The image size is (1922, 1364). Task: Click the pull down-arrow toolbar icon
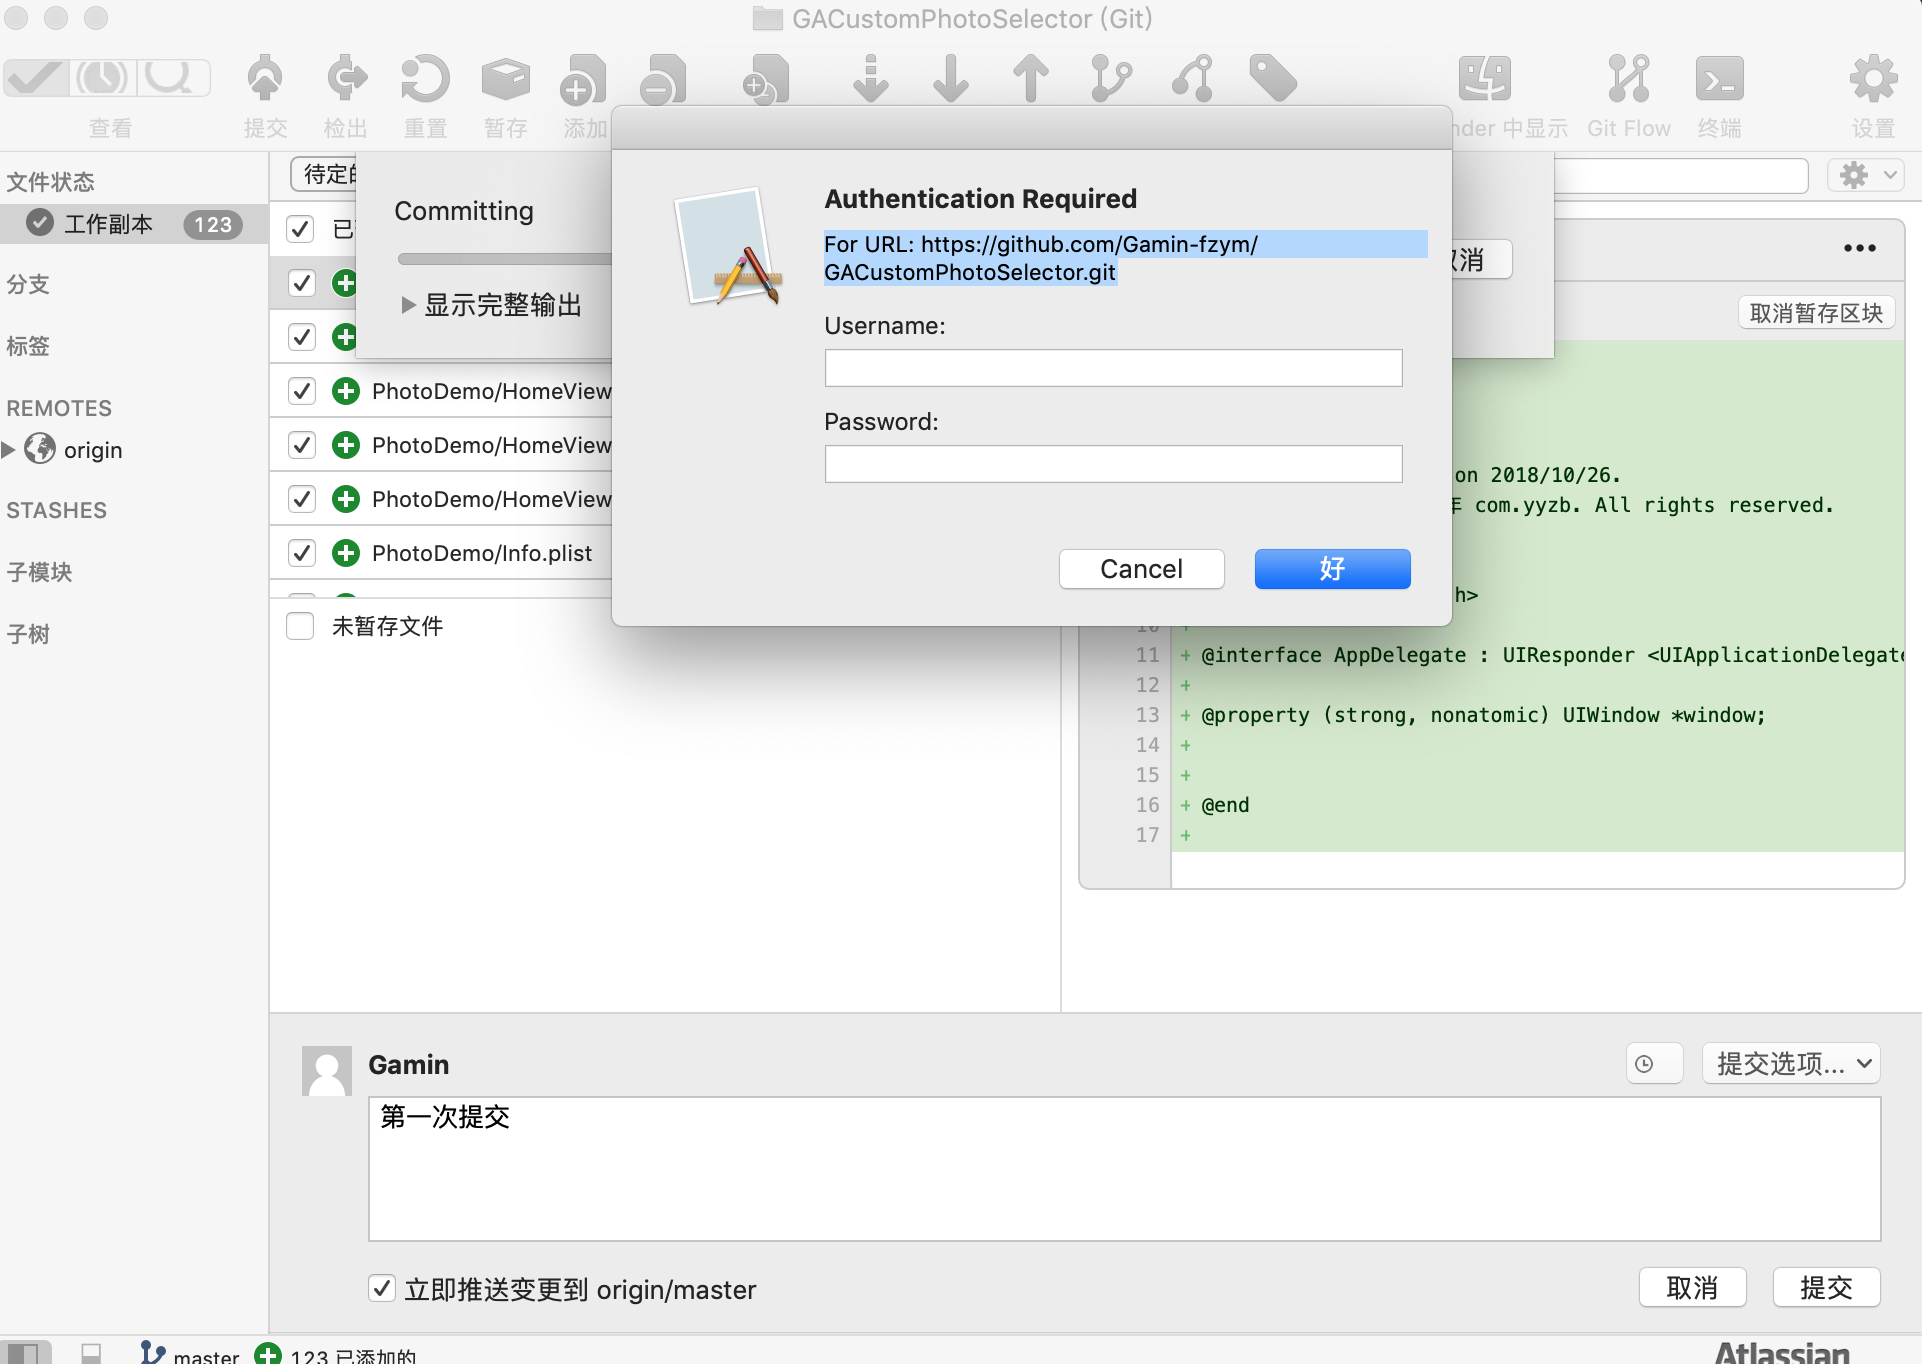click(x=951, y=79)
